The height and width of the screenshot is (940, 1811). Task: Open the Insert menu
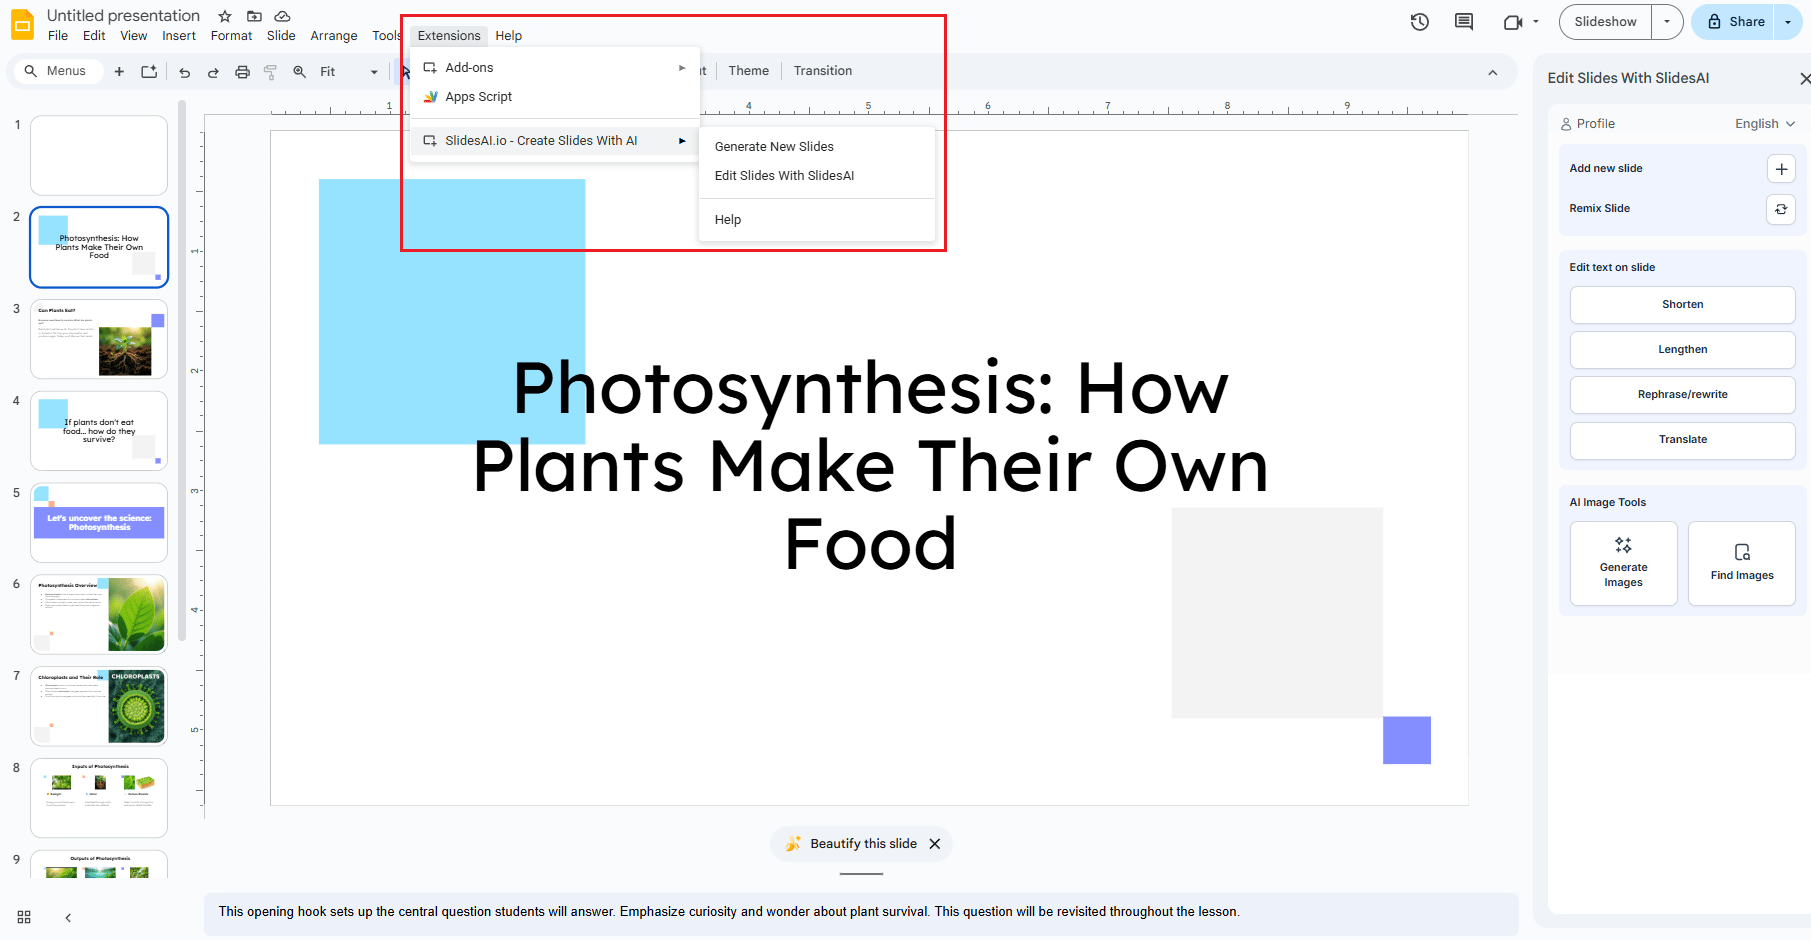point(179,36)
